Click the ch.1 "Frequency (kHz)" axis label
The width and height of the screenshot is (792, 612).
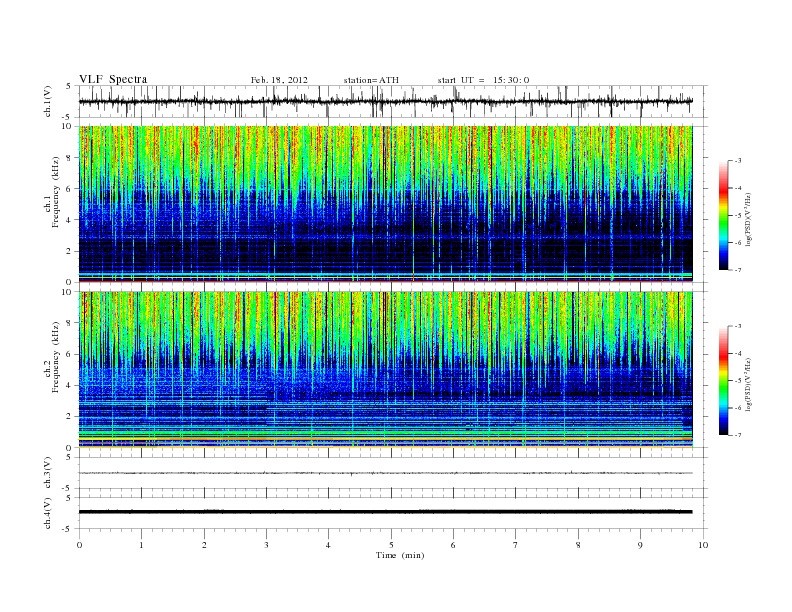(x=55, y=192)
